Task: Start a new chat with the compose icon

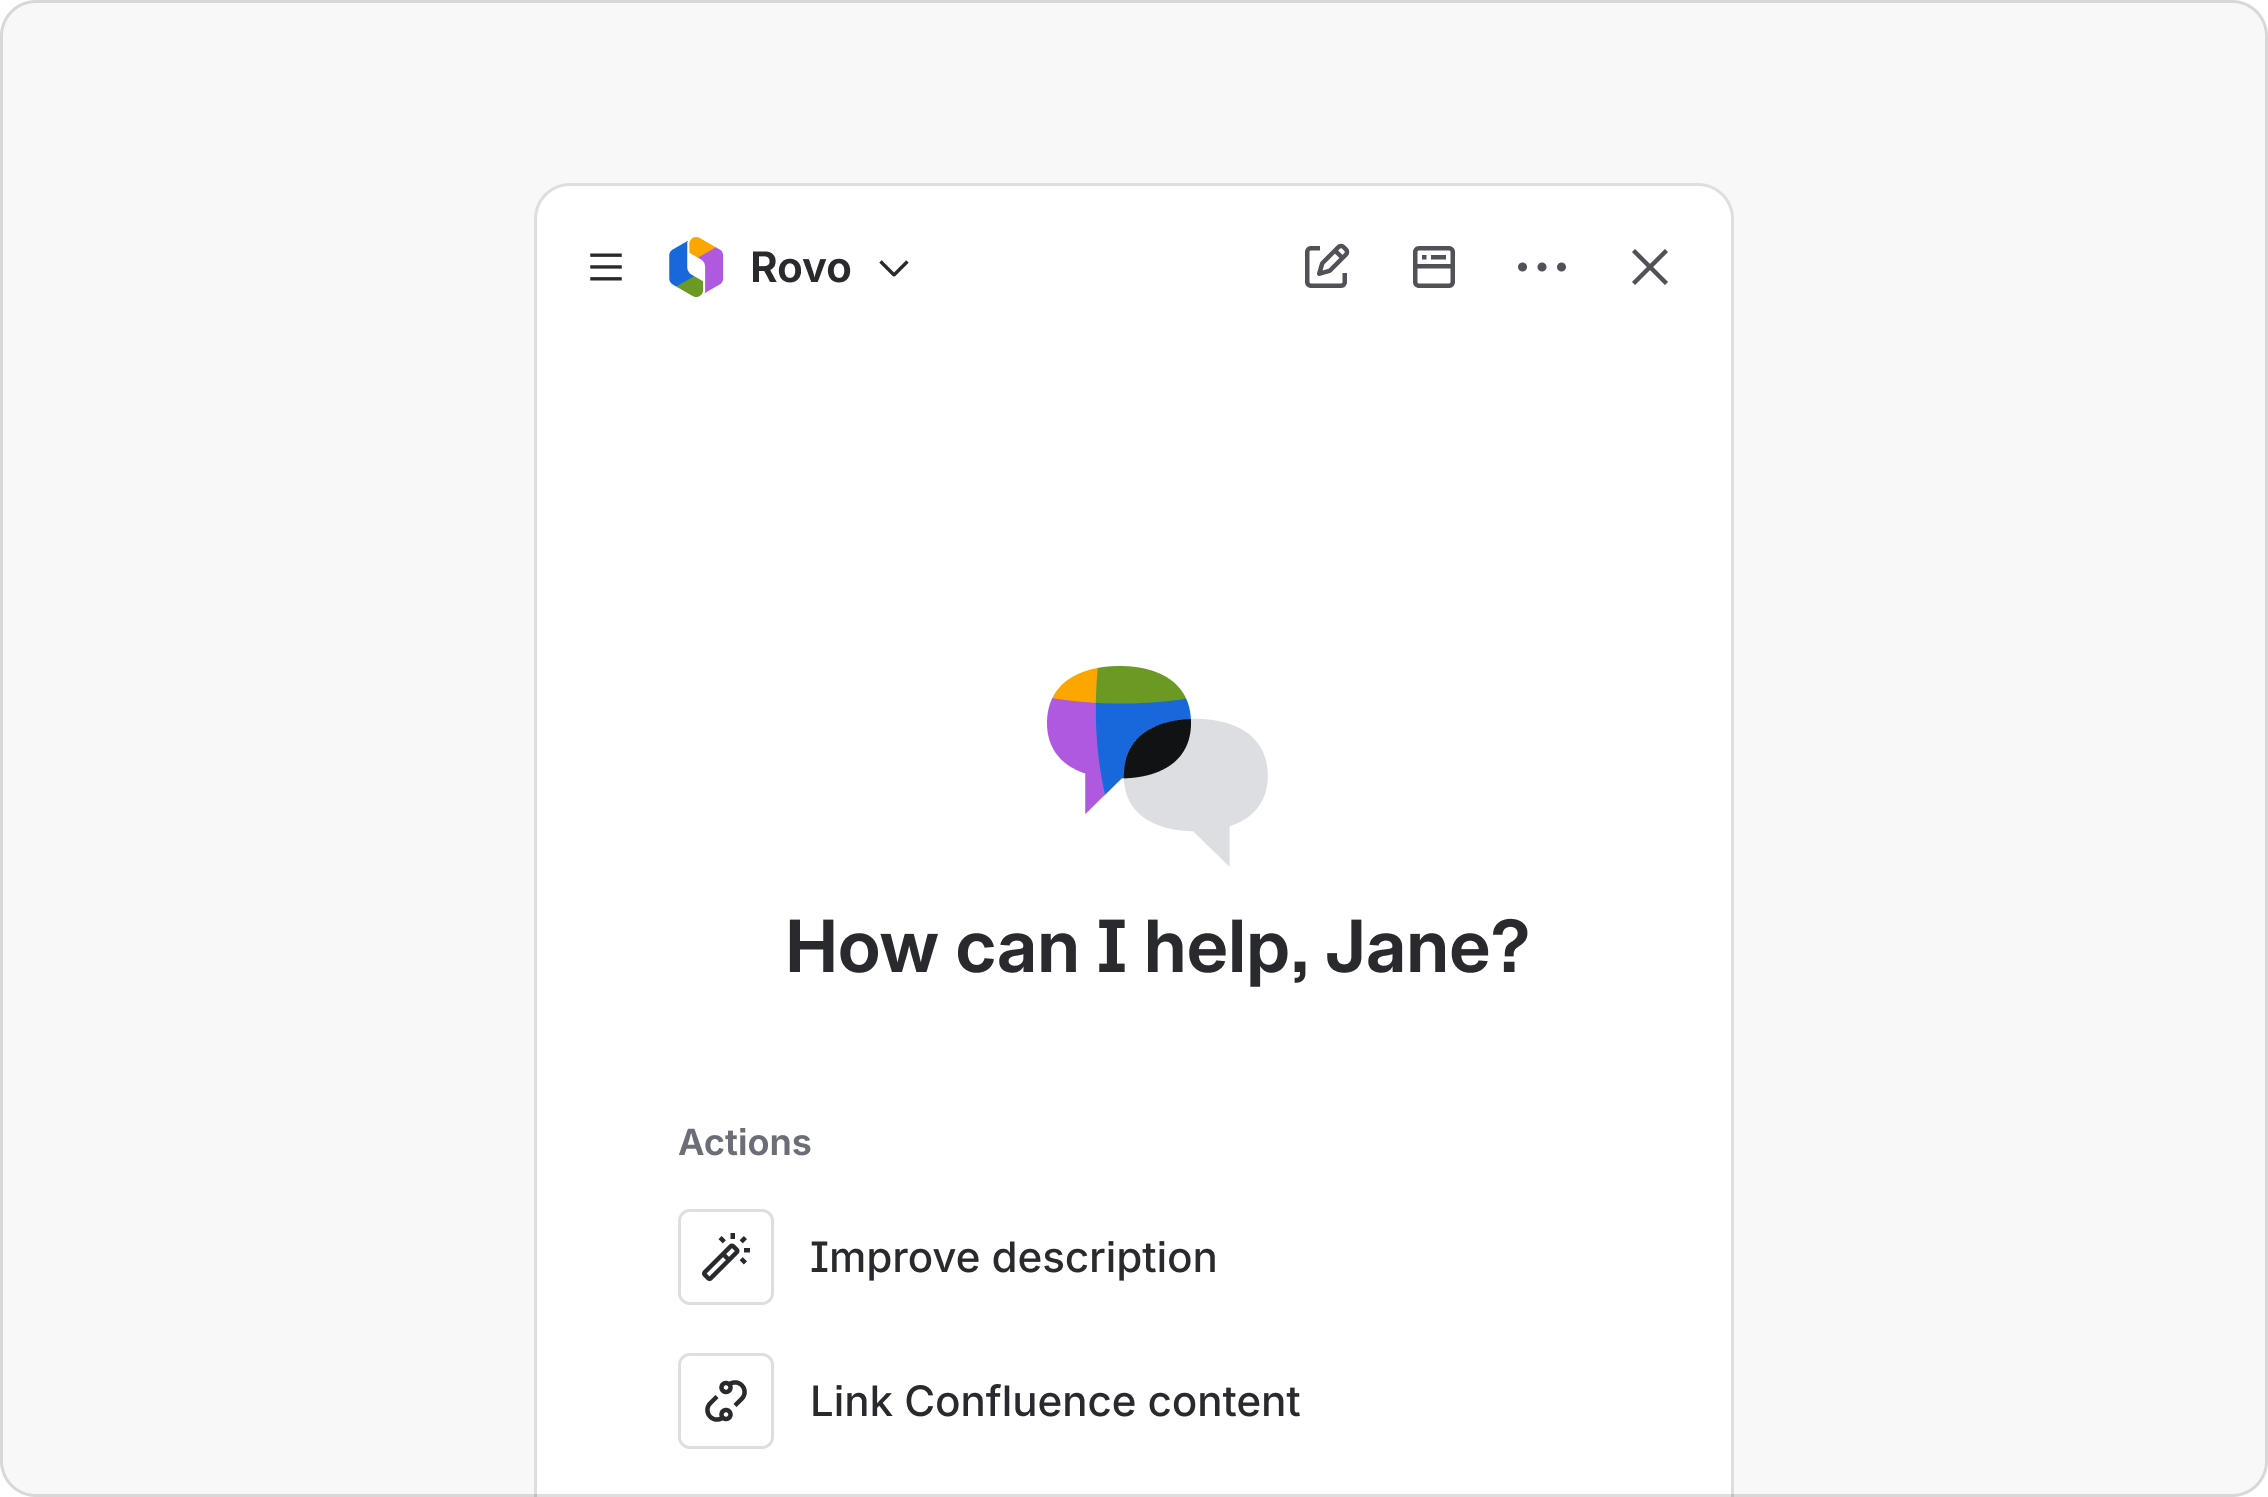Action: coord(1327,266)
